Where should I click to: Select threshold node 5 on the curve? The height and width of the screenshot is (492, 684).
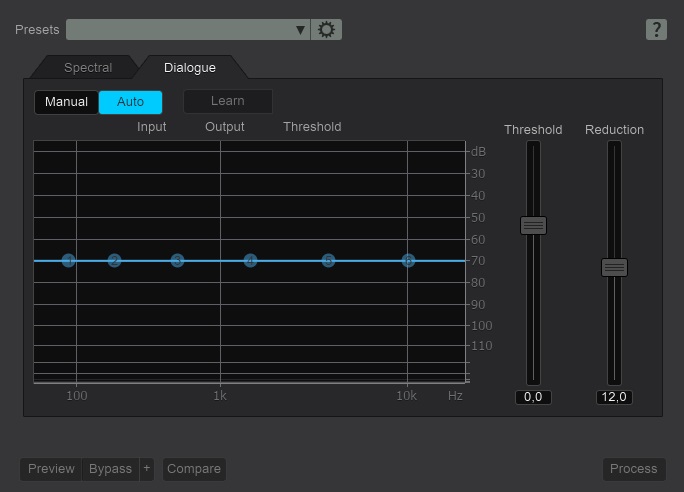click(x=328, y=261)
